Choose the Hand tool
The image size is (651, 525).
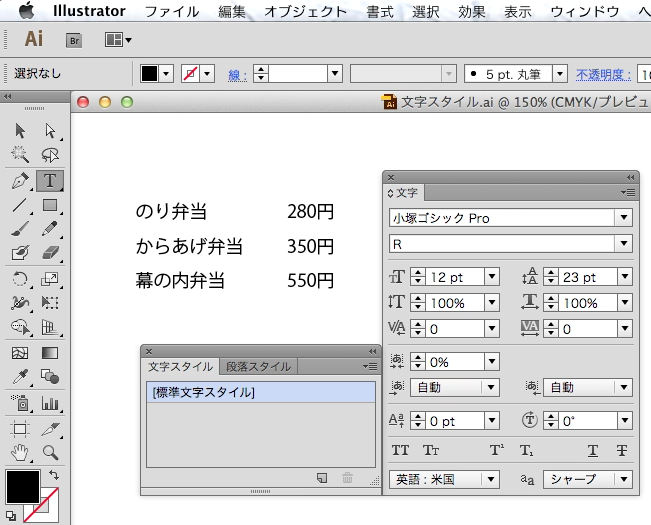tap(20, 453)
